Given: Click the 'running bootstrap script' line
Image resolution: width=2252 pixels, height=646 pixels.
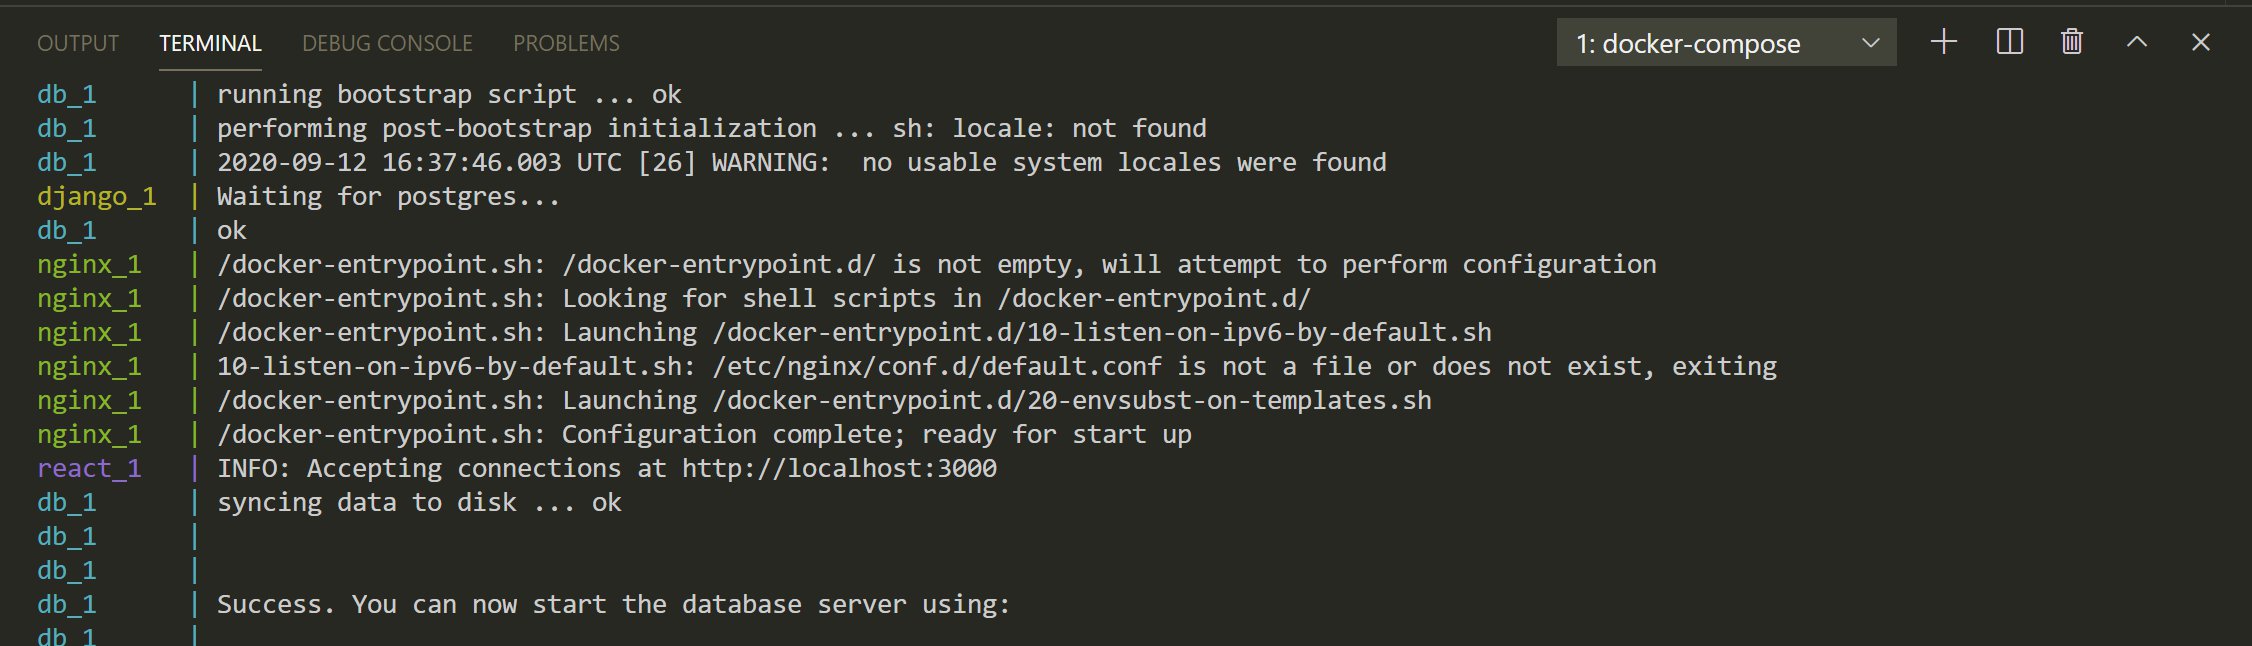Looking at the screenshot, I should click(448, 95).
